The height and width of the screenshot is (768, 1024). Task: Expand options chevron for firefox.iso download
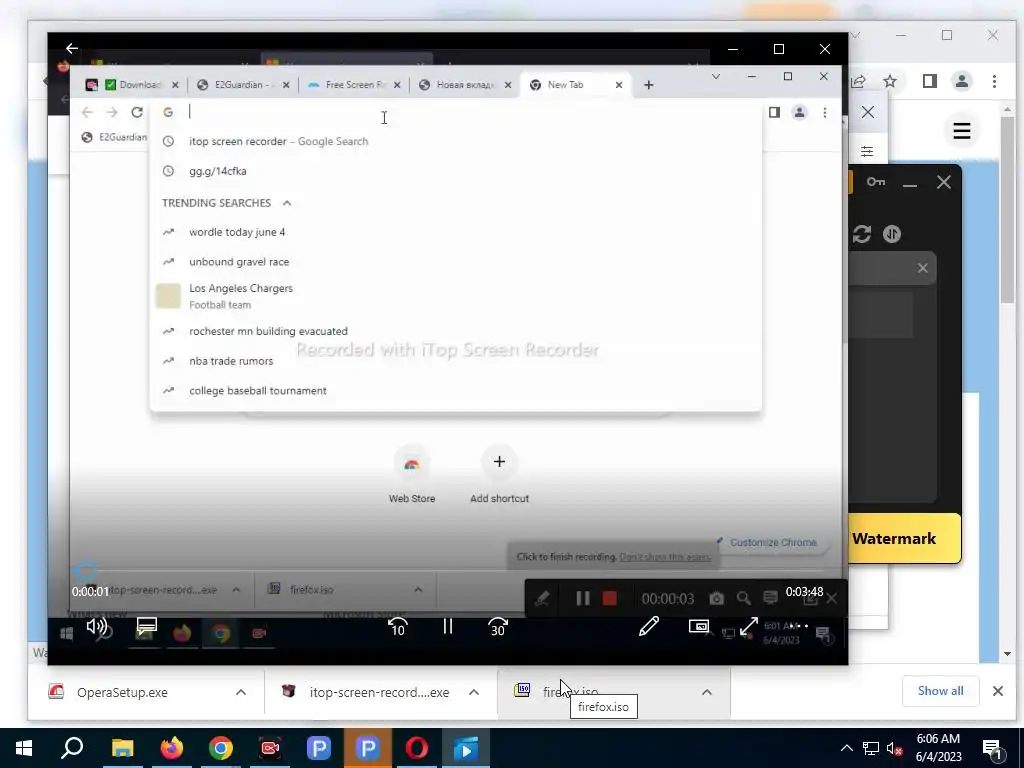[706, 692]
